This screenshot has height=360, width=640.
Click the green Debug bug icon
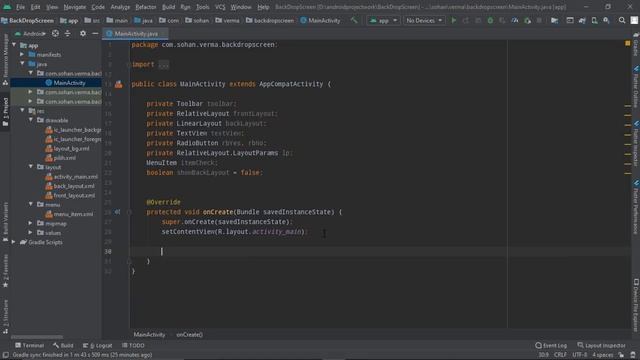tap(490, 20)
